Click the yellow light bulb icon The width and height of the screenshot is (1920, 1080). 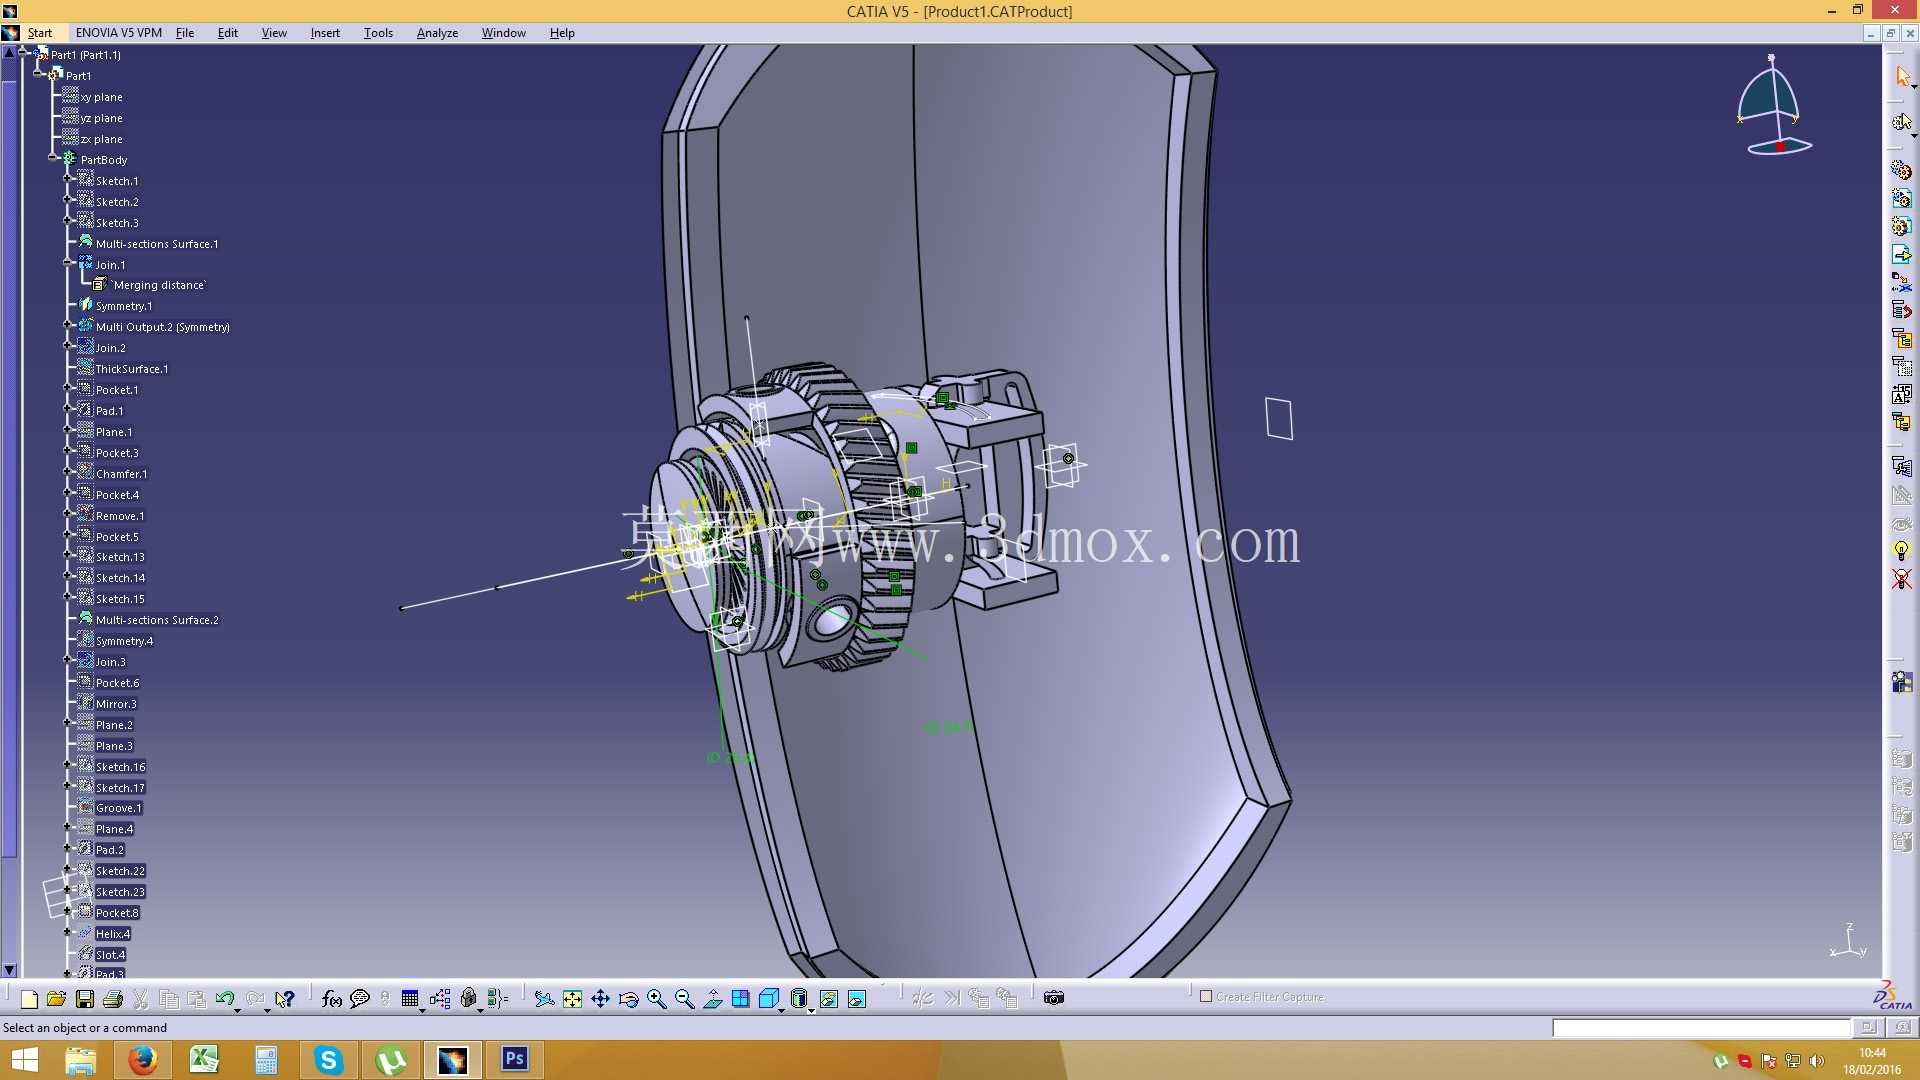(1901, 551)
